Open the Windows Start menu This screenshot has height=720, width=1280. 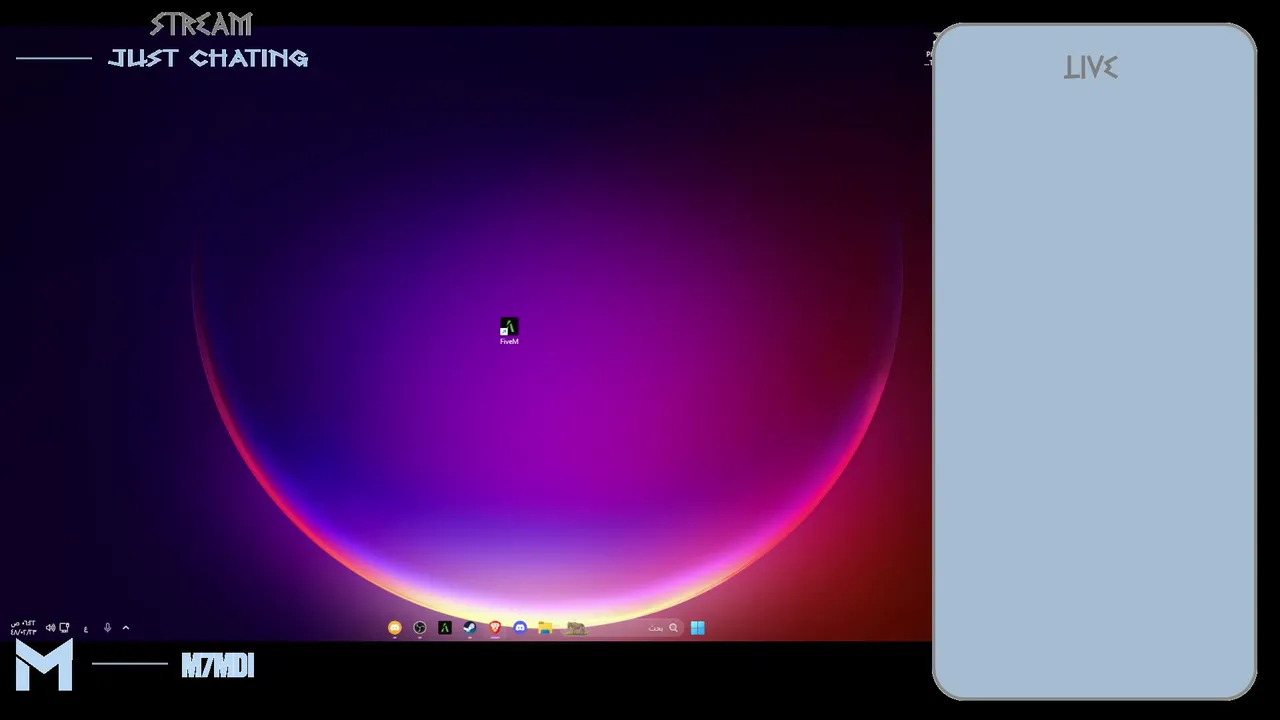[697, 628]
